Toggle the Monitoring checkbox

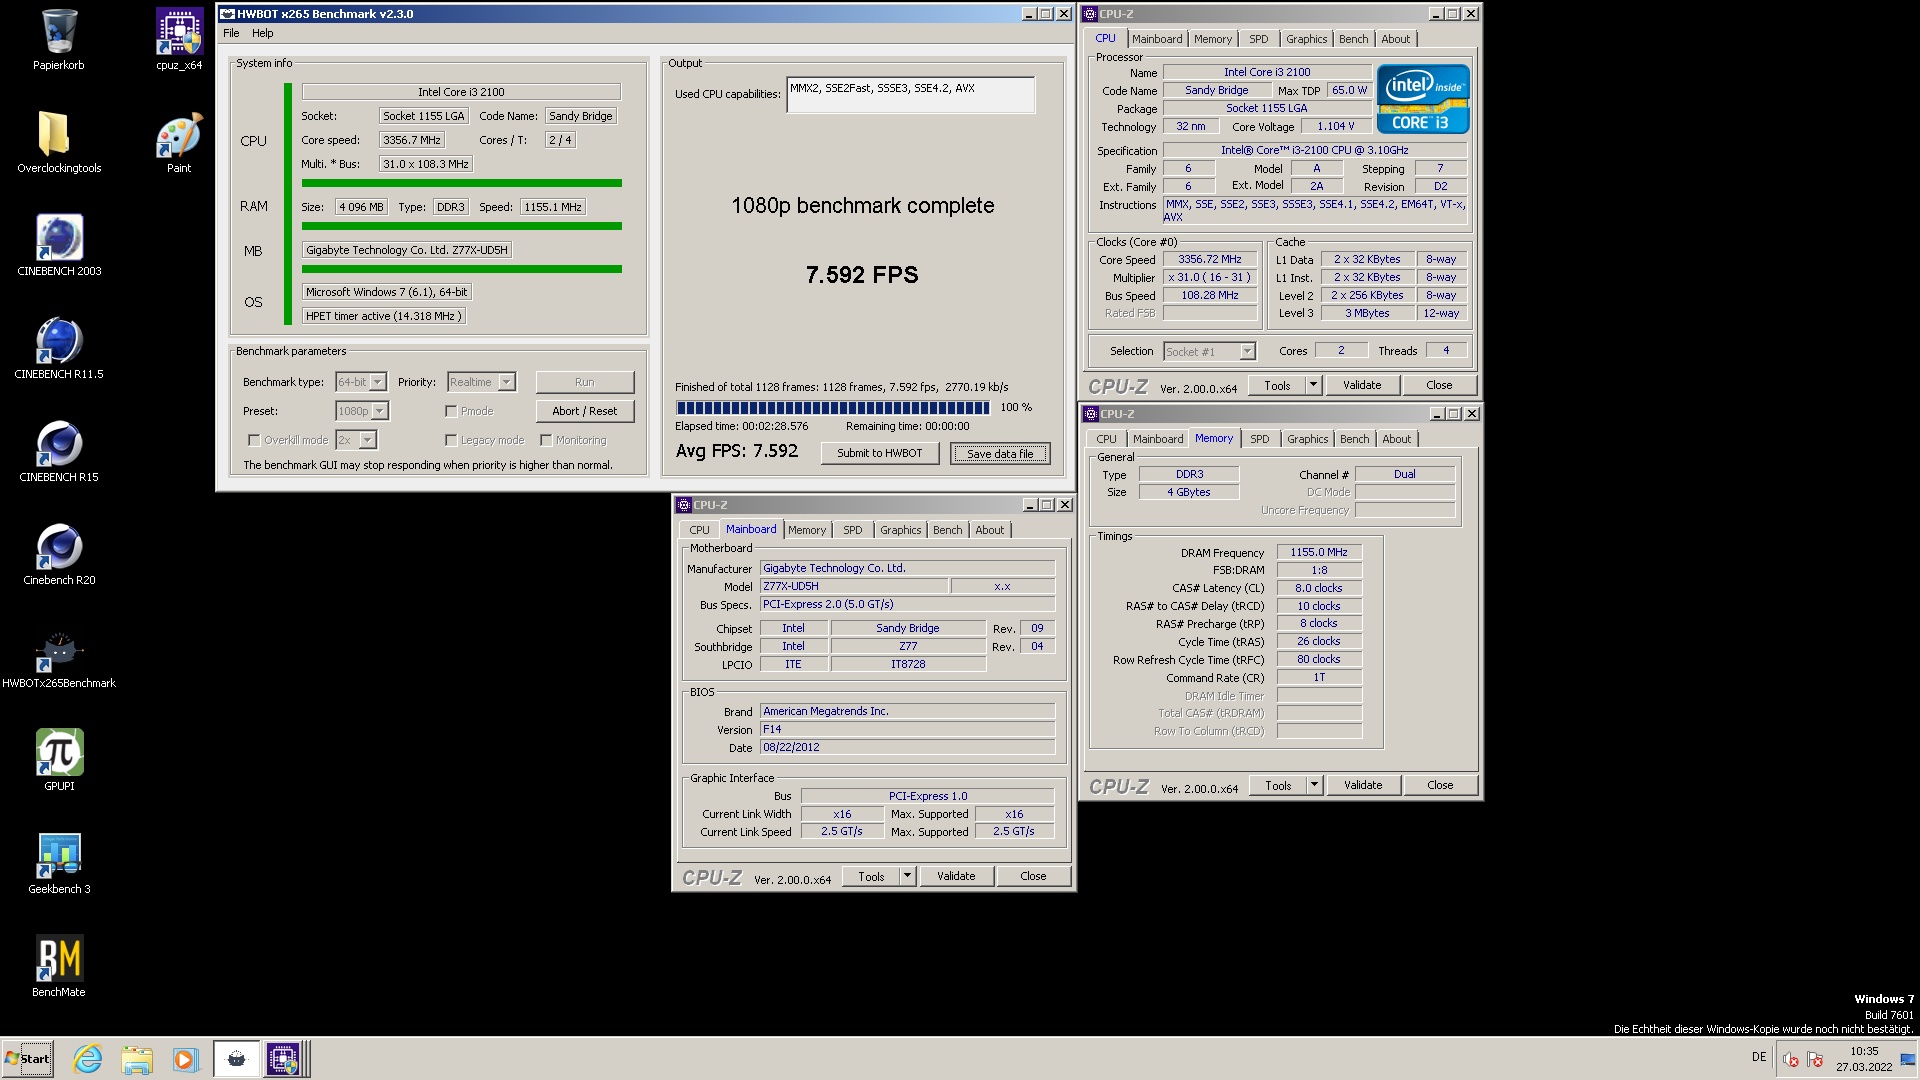pyautogui.click(x=546, y=440)
